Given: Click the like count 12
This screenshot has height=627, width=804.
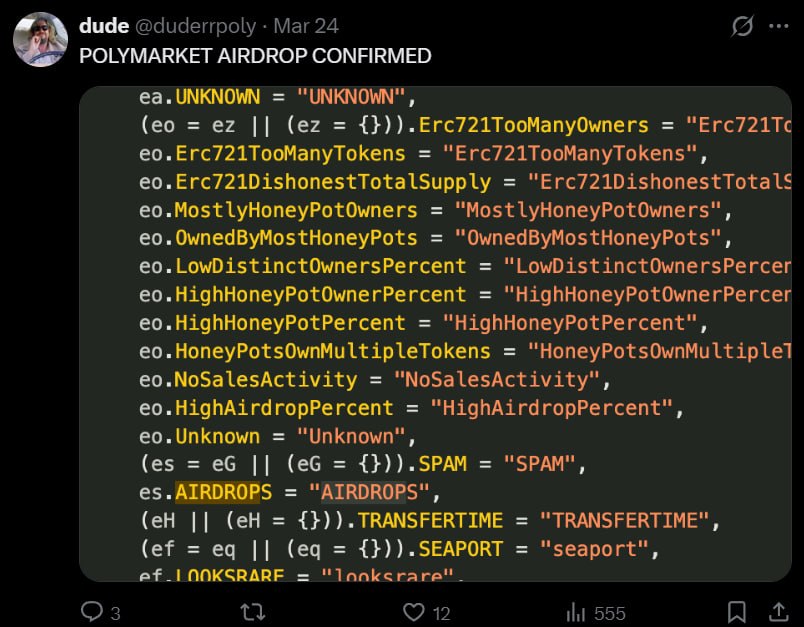Looking at the screenshot, I should [x=441, y=614].
